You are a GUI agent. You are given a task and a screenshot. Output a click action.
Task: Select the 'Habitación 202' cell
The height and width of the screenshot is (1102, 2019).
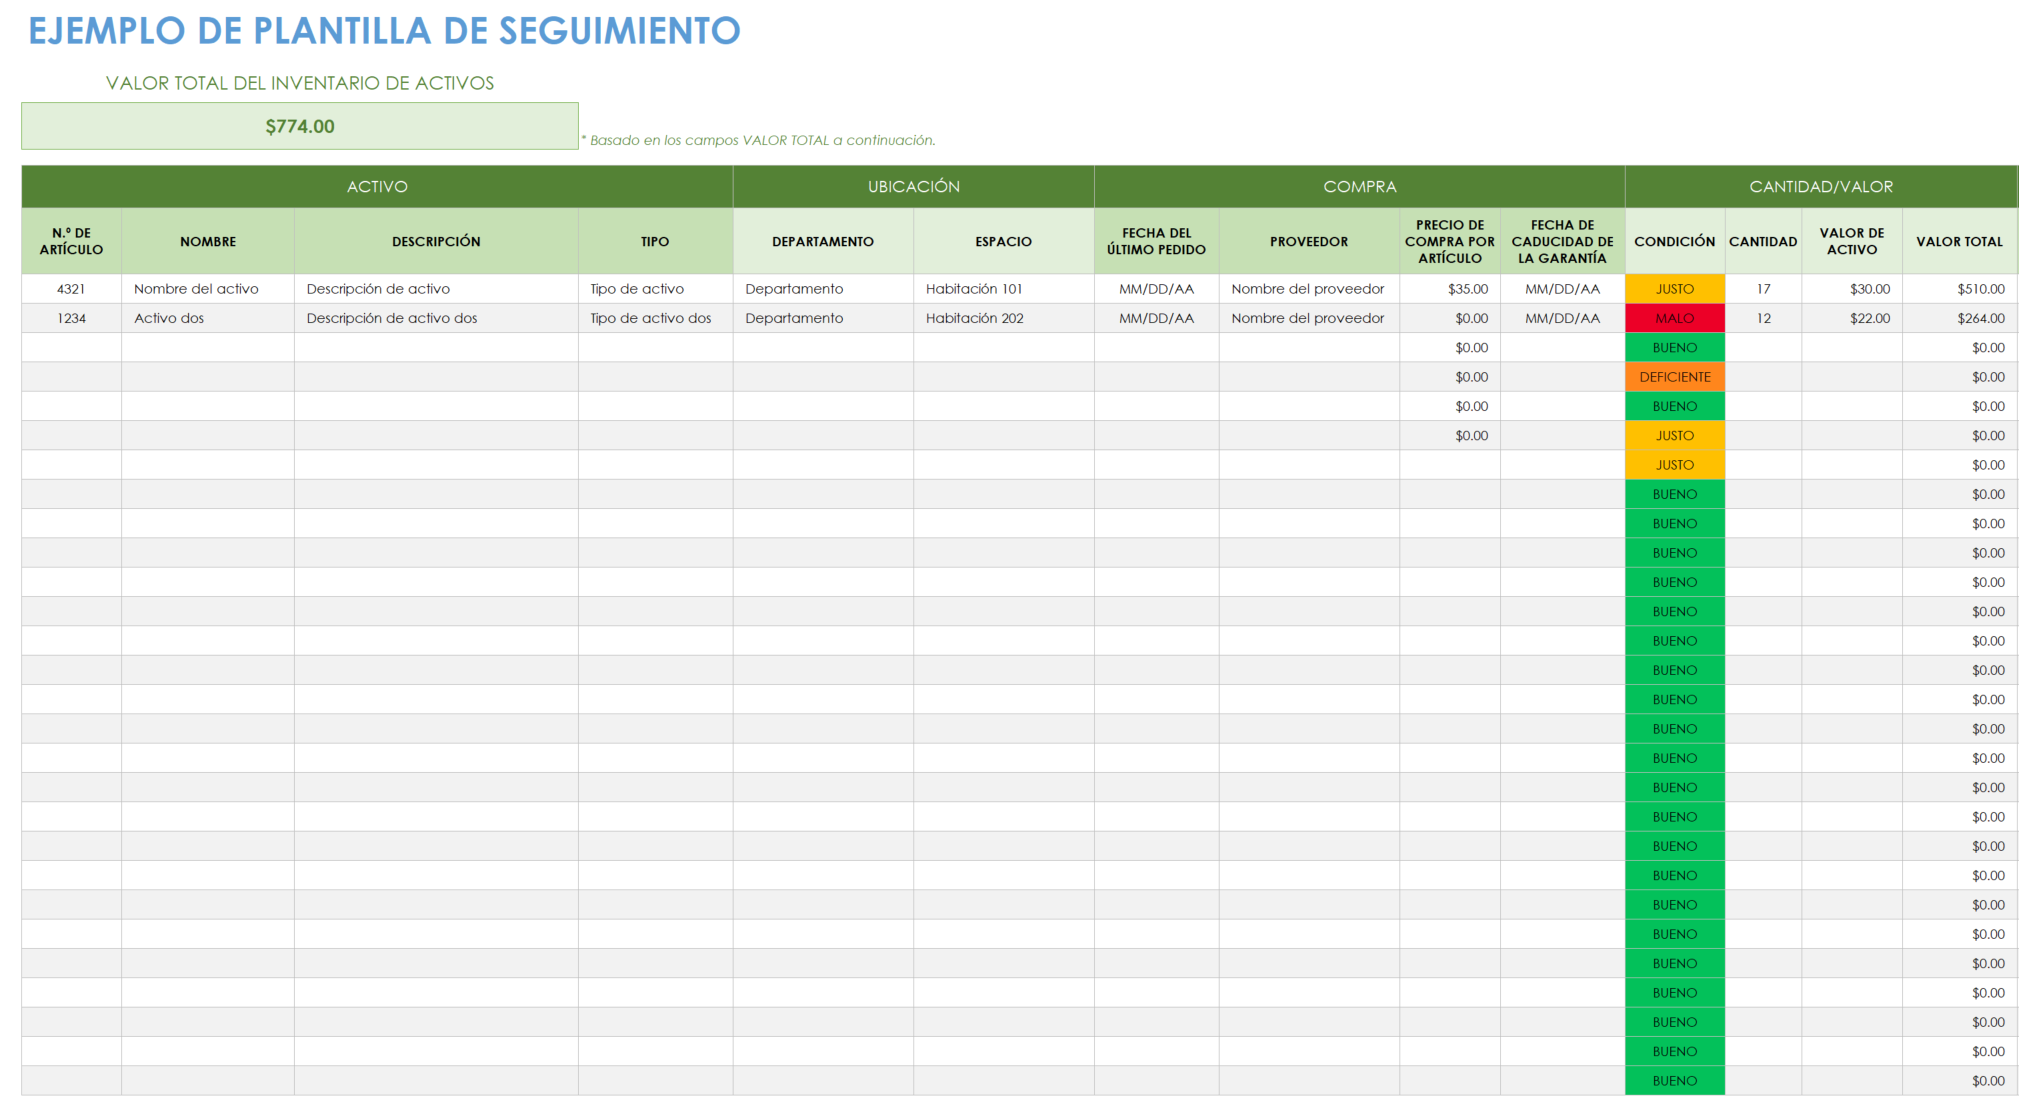coord(1003,318)
